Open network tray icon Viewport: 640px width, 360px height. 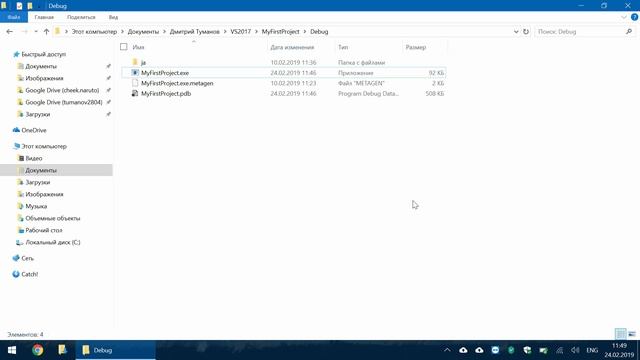point(559,350)
